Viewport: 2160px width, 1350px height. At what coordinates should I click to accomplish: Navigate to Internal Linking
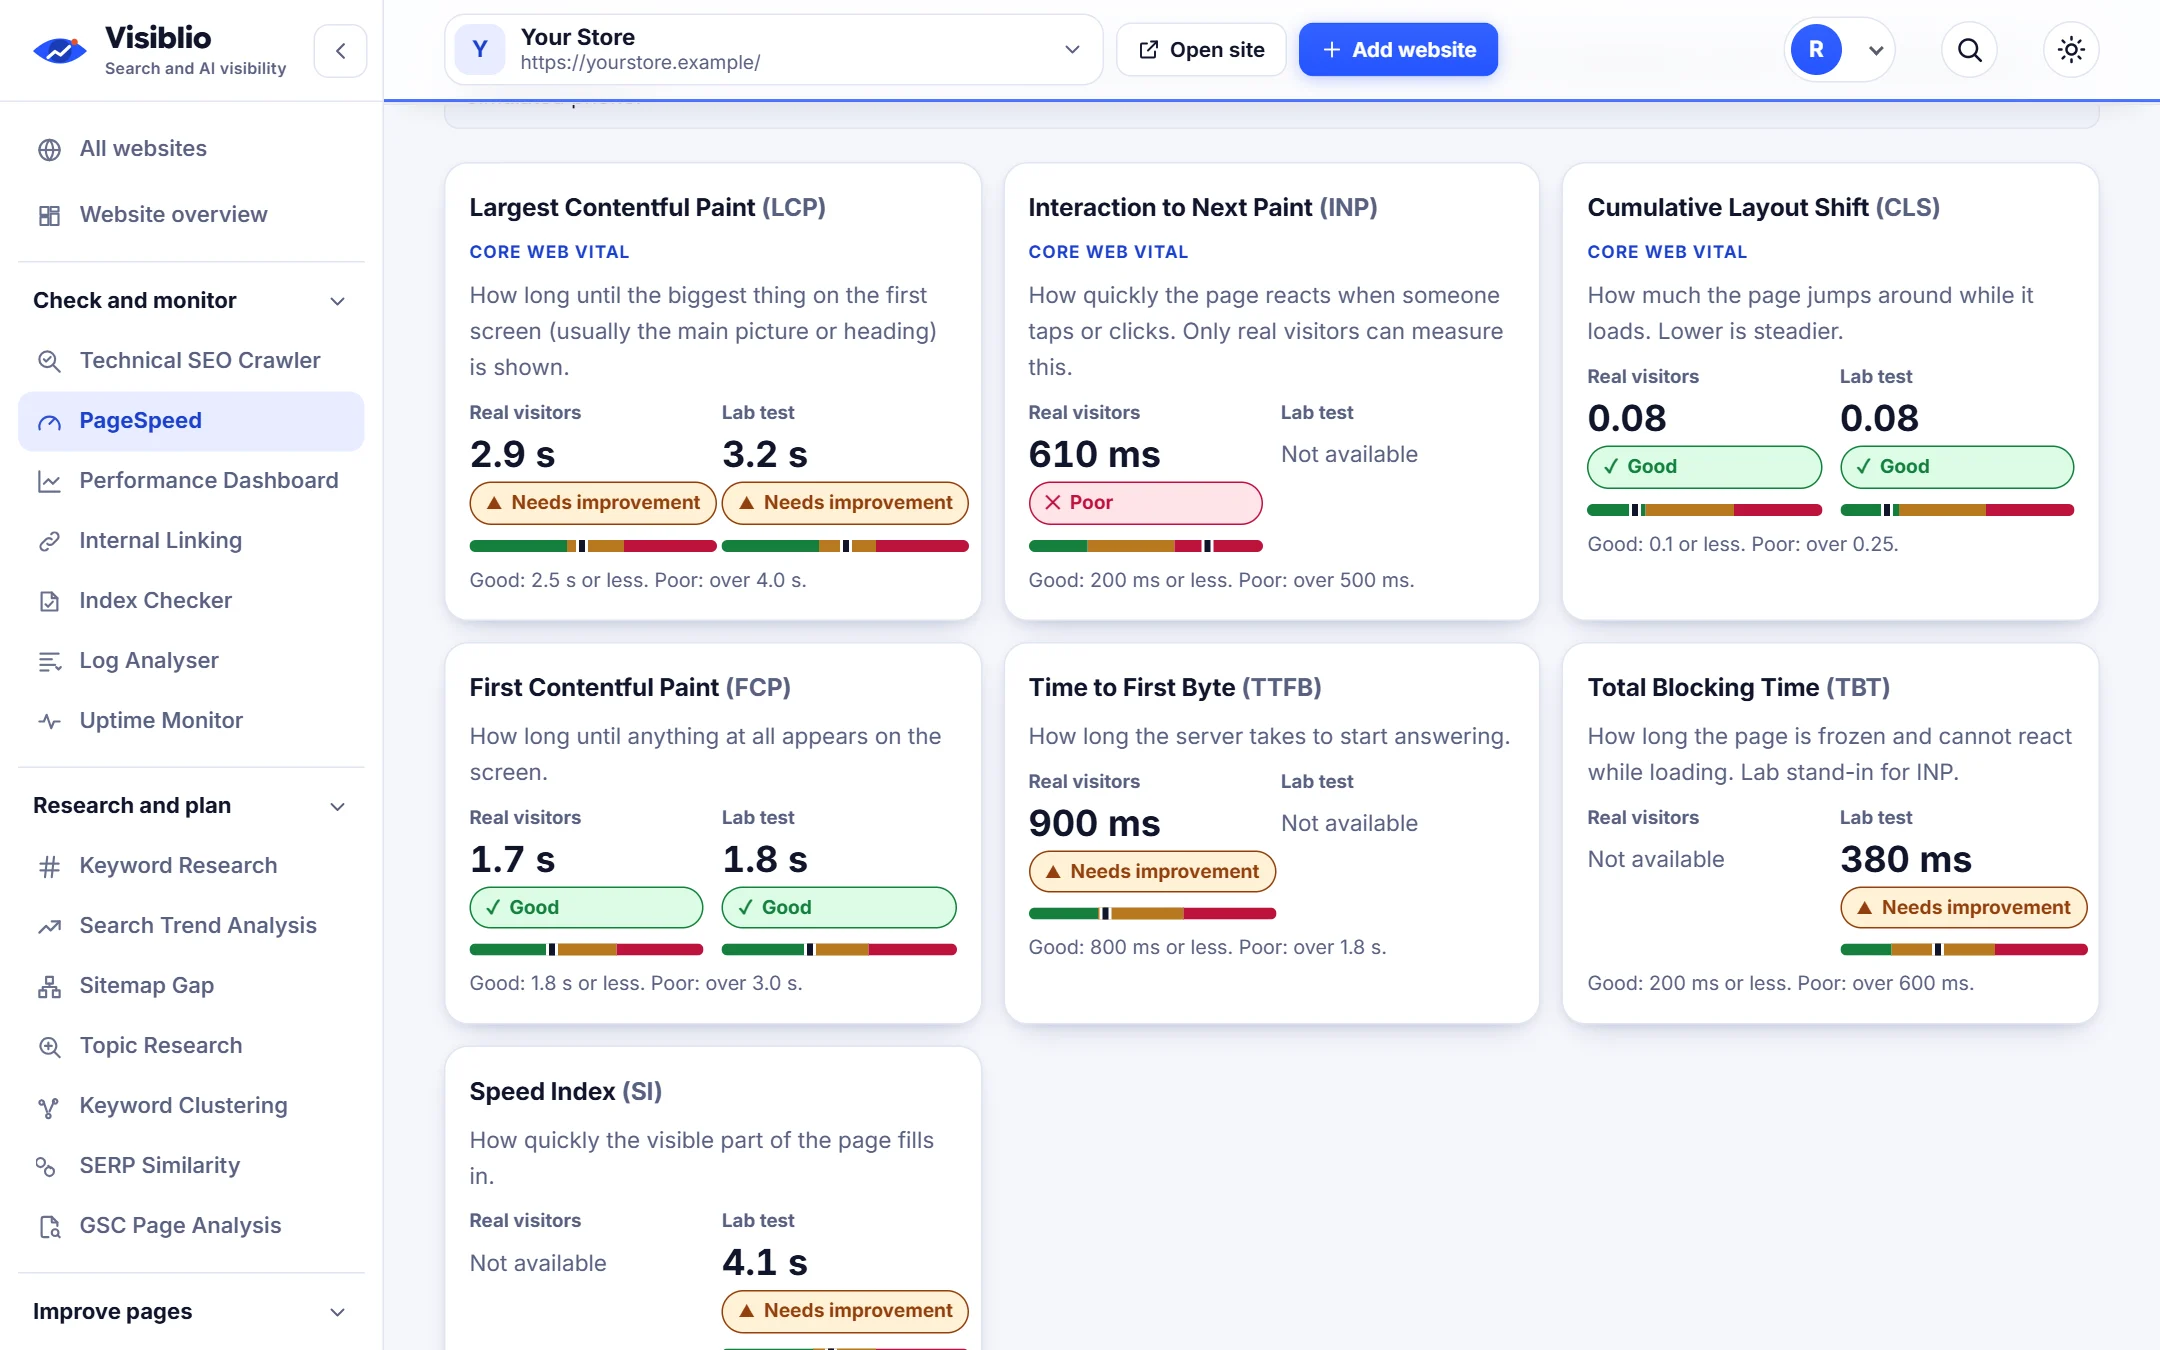tap(191, 541)
